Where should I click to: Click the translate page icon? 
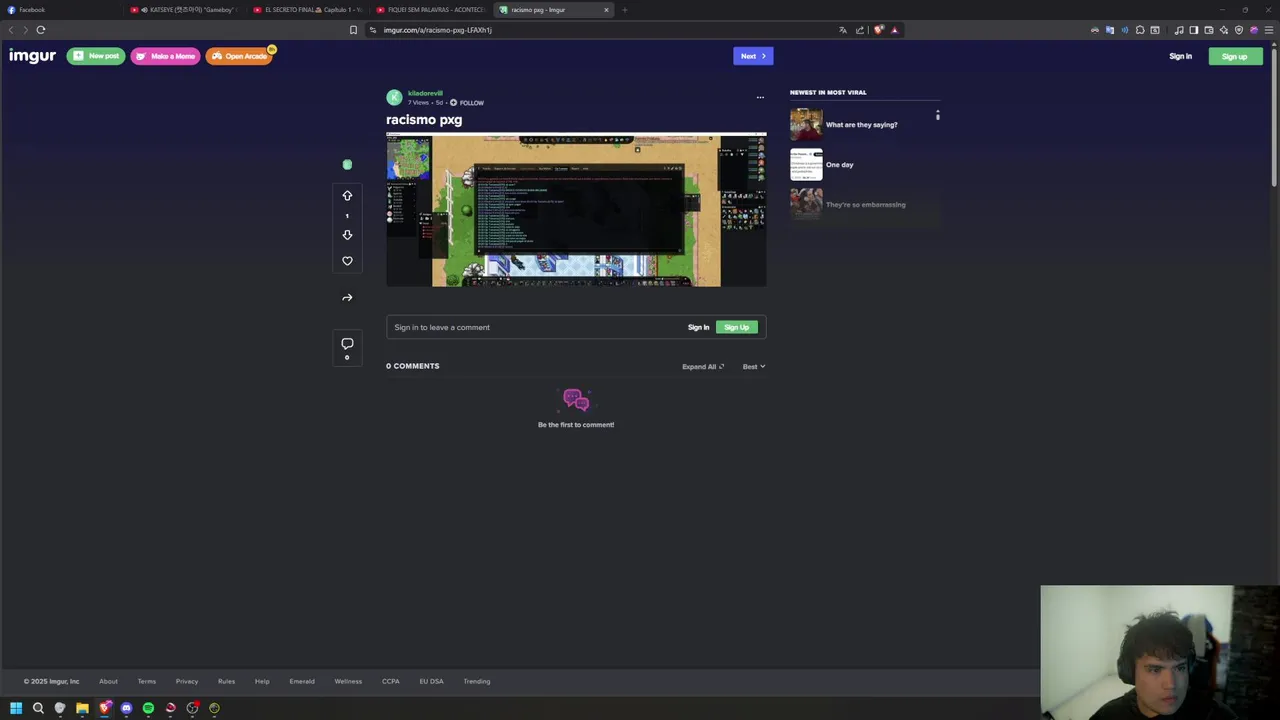coord(843,30)
